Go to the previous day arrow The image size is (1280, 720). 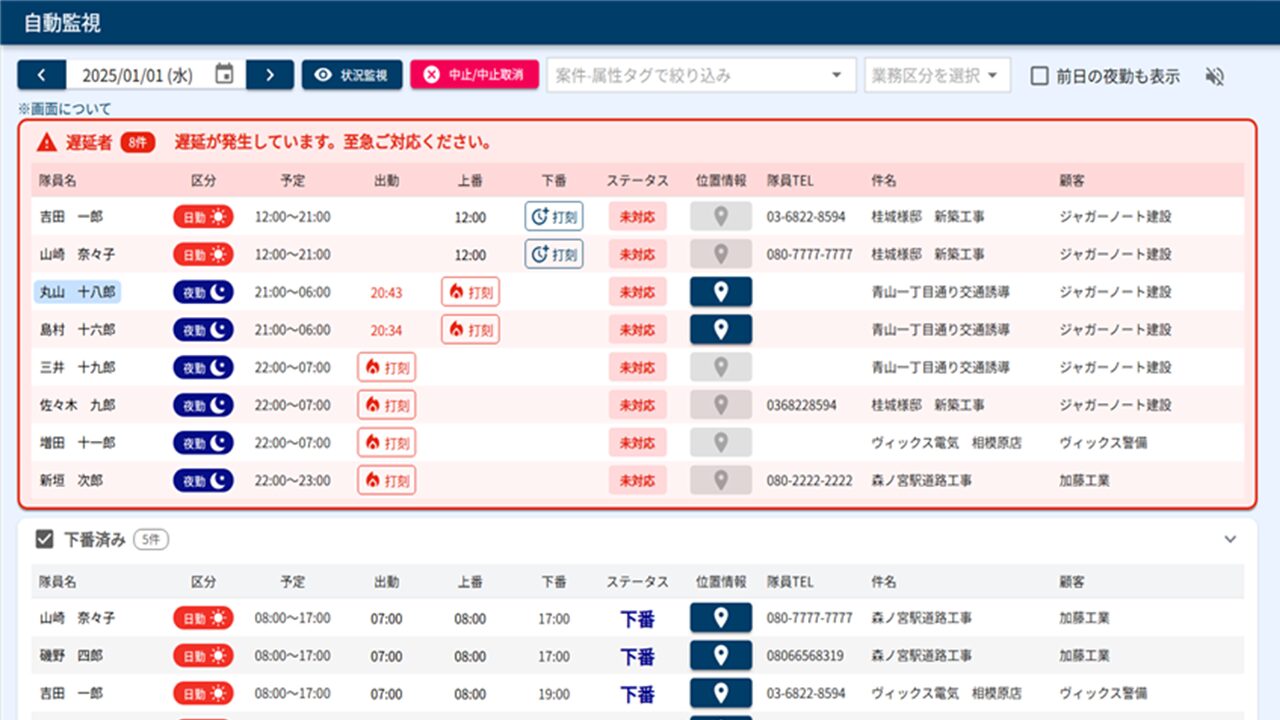tap(42, 75)
